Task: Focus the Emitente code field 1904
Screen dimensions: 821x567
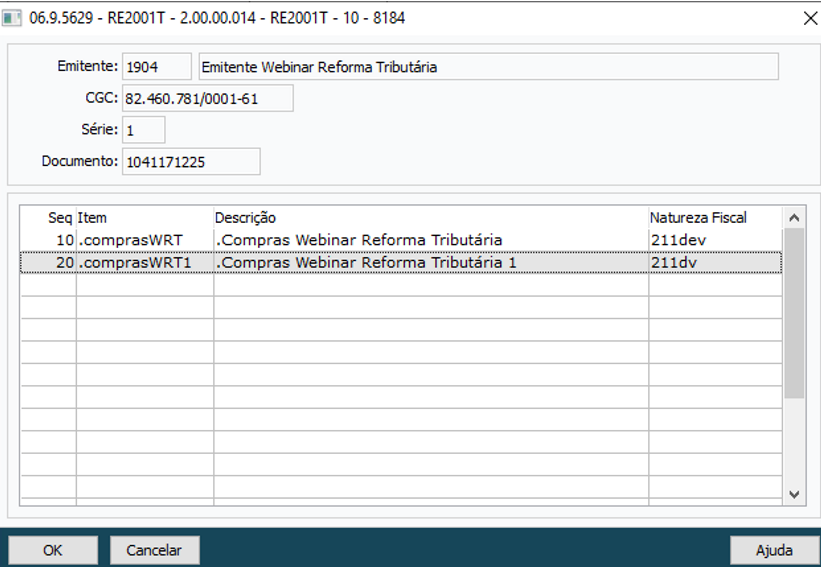Action: click(157, 66)
